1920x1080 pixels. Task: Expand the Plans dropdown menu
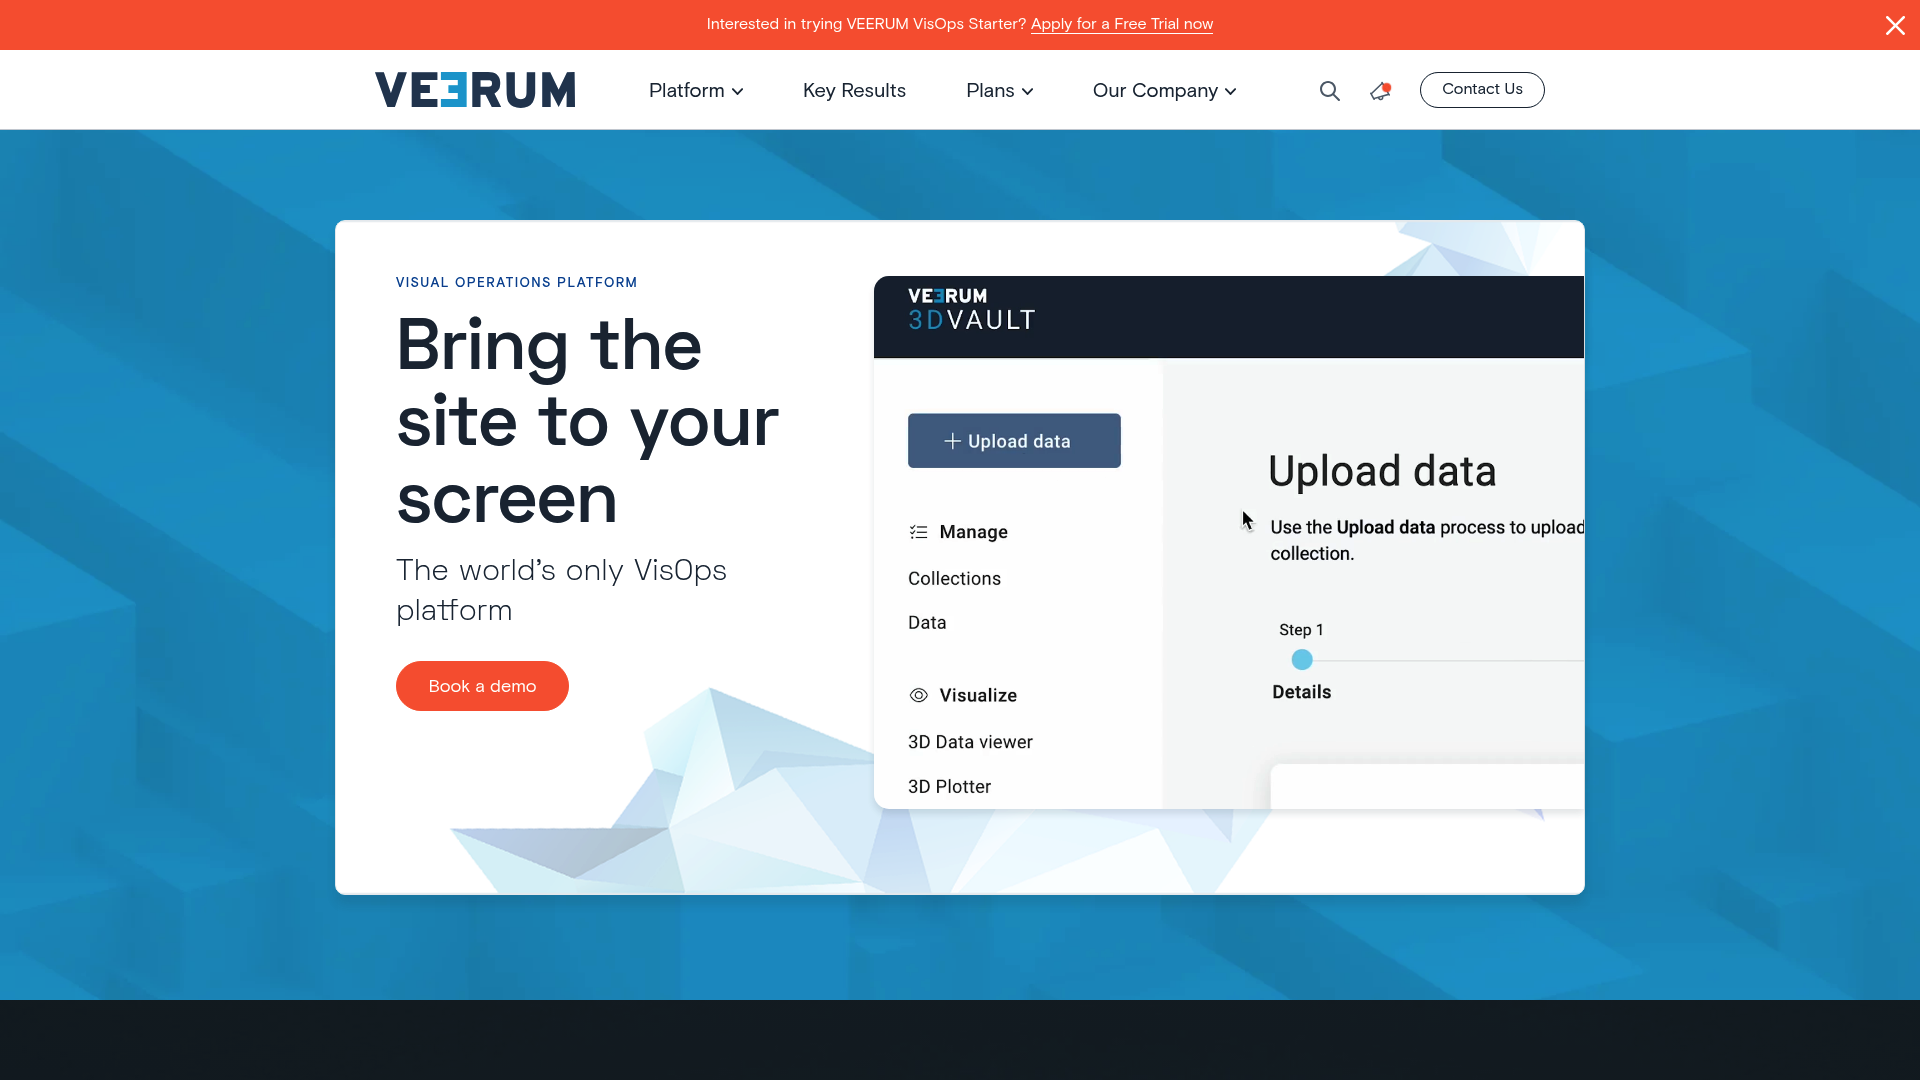pyautogui.click(x=1000, y=90)
